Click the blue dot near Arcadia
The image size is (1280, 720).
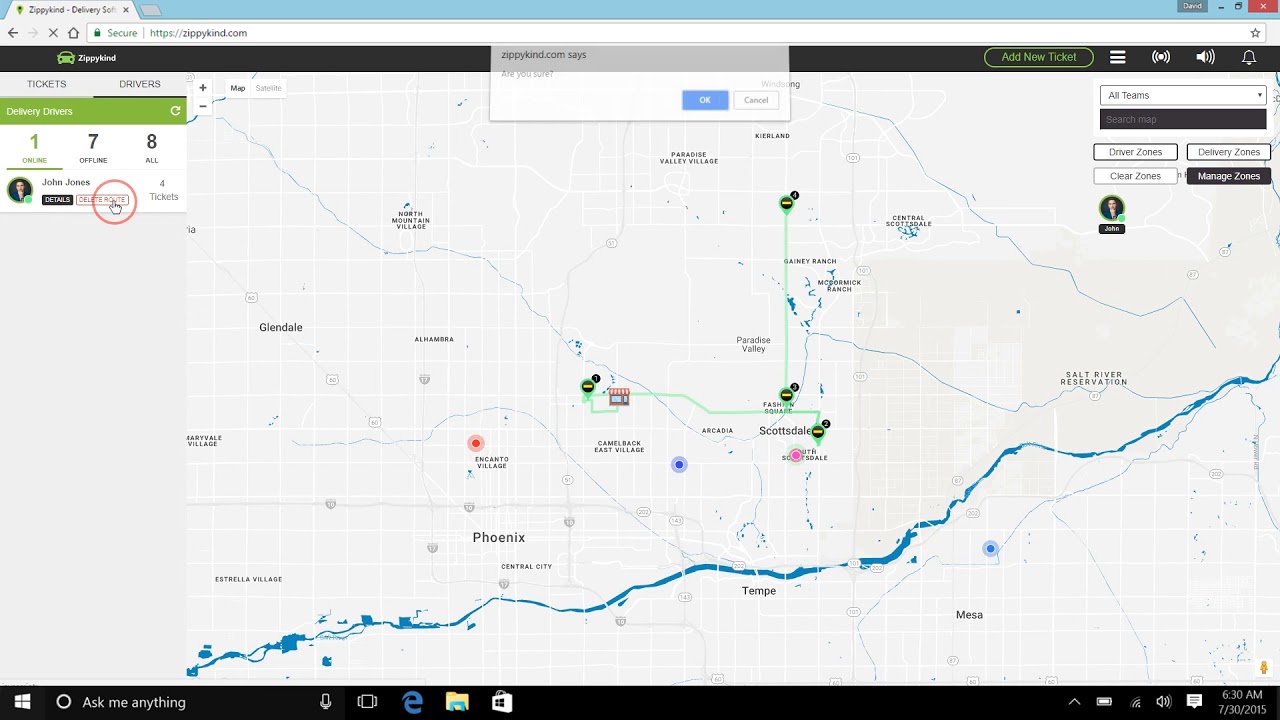click(679, 464)
